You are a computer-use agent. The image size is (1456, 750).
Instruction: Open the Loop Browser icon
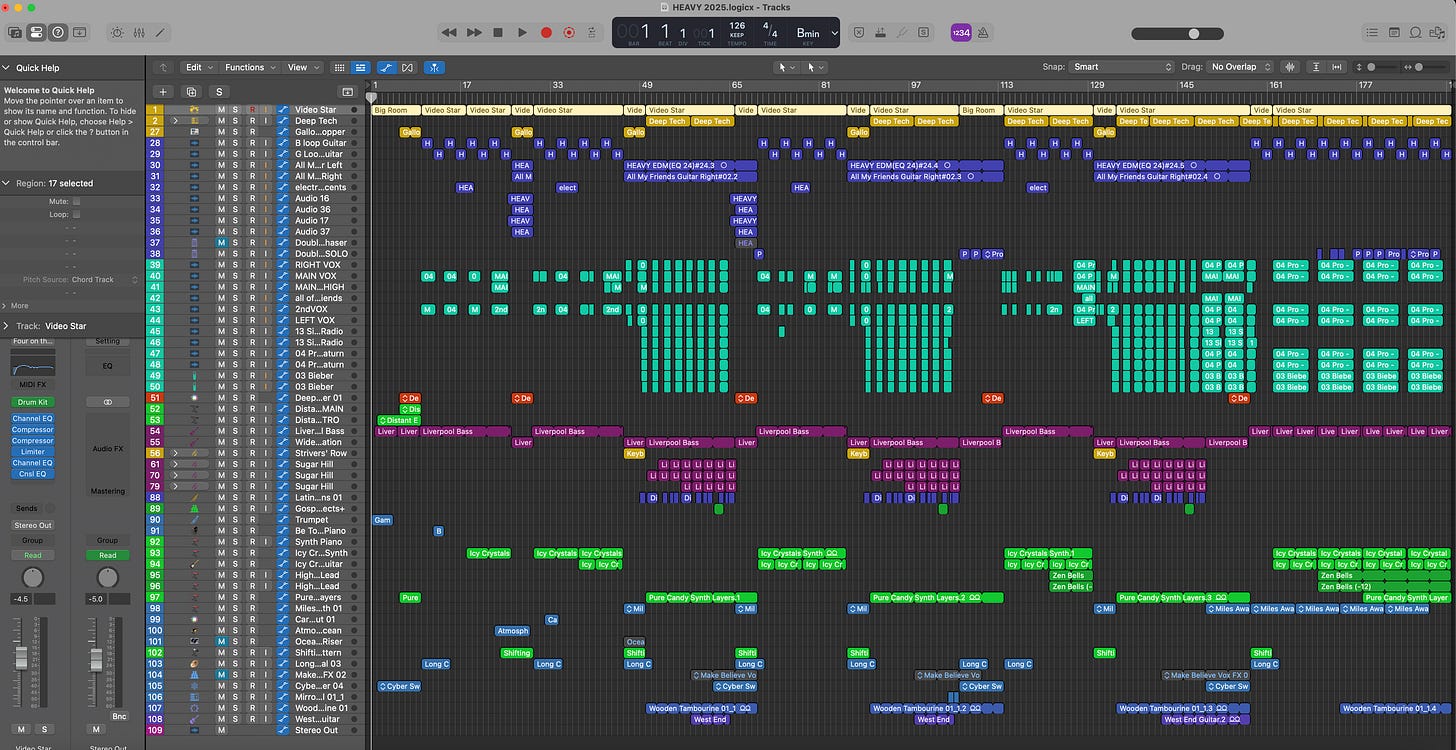1417,32
